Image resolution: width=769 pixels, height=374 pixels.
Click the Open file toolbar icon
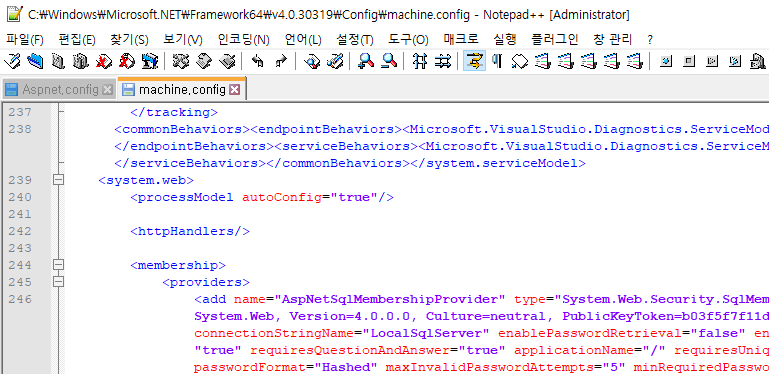(35, 61)
